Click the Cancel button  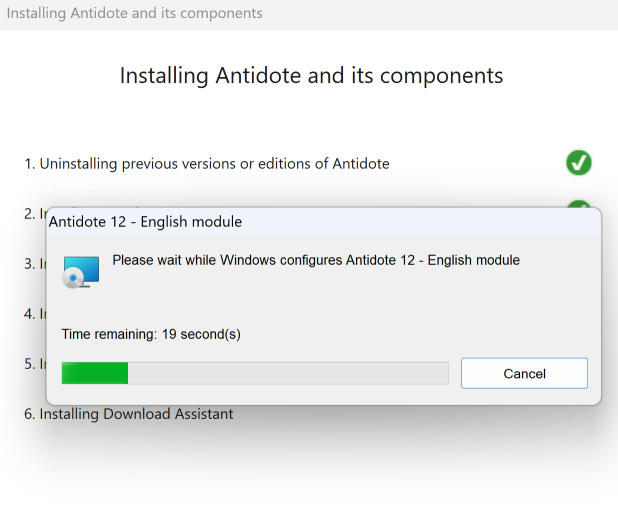524,373
